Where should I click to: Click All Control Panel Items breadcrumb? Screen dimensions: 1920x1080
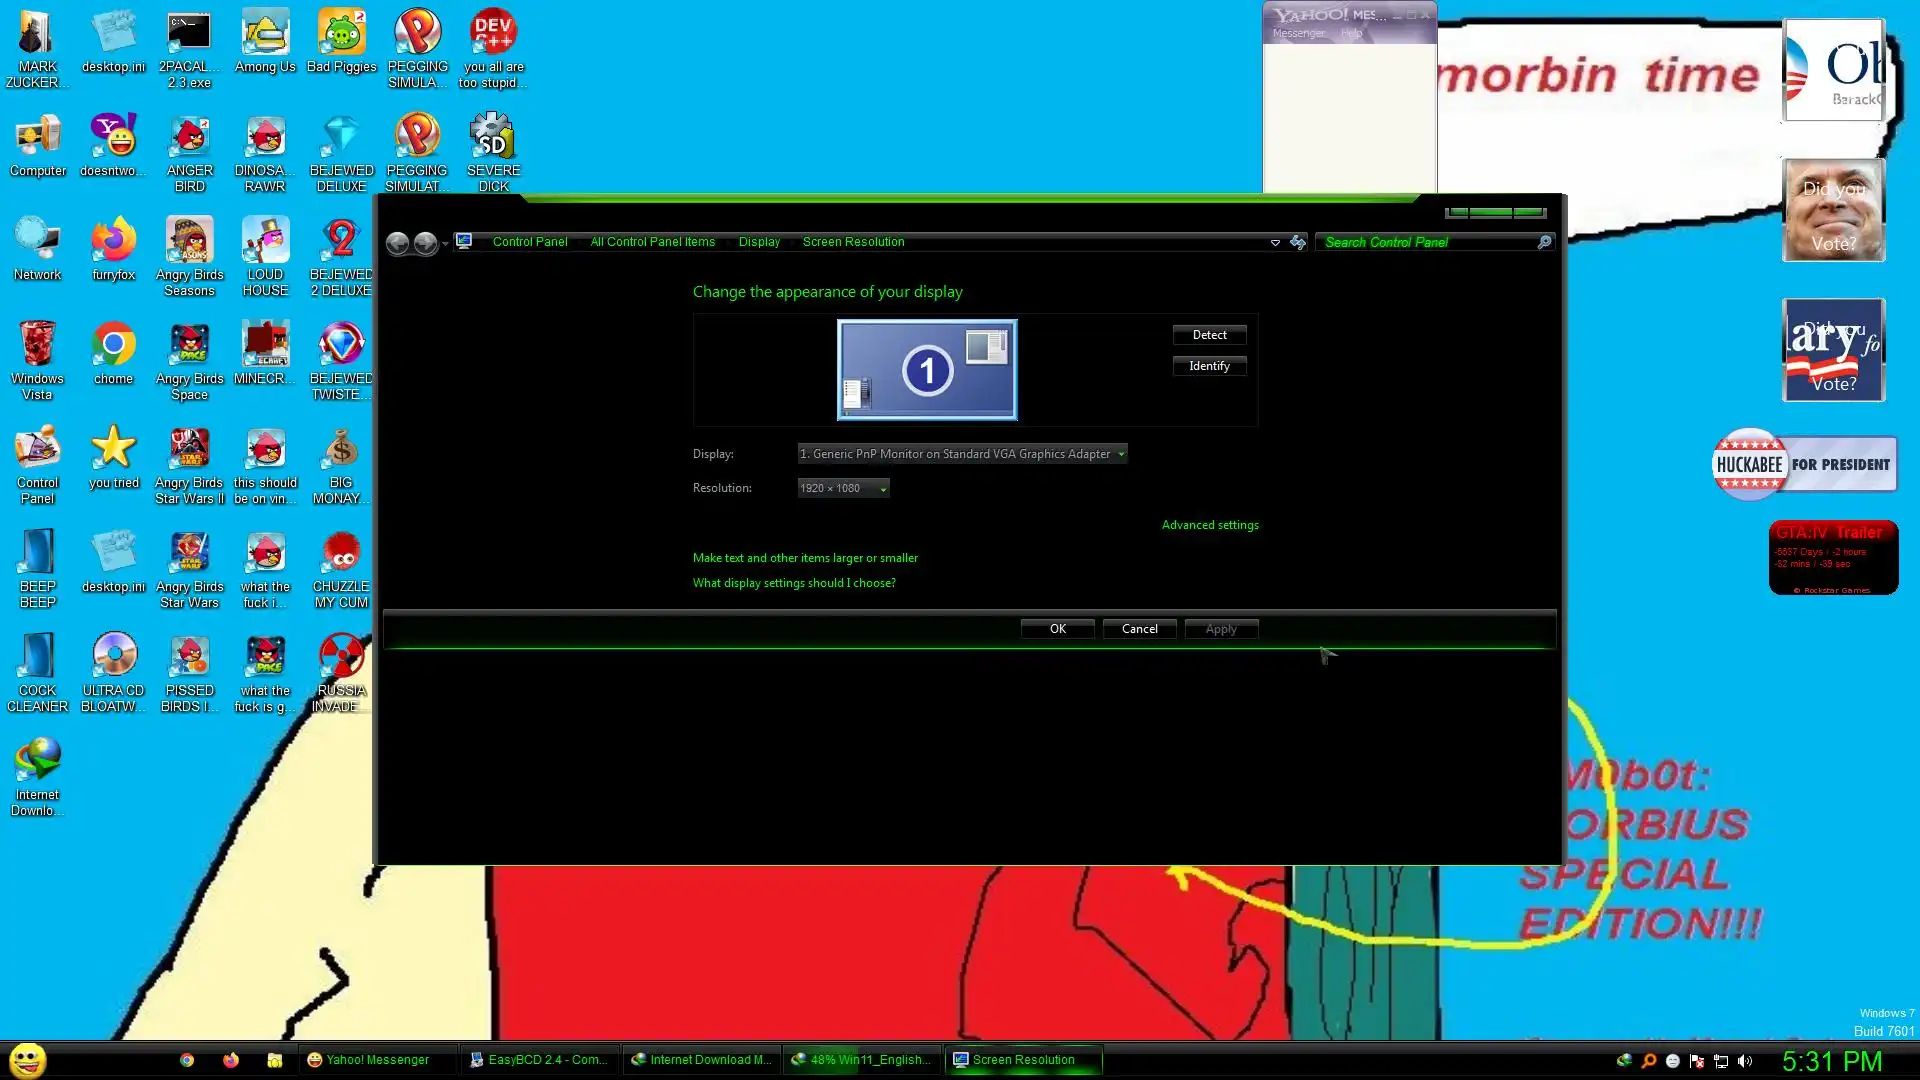click(x=652, y=242)
